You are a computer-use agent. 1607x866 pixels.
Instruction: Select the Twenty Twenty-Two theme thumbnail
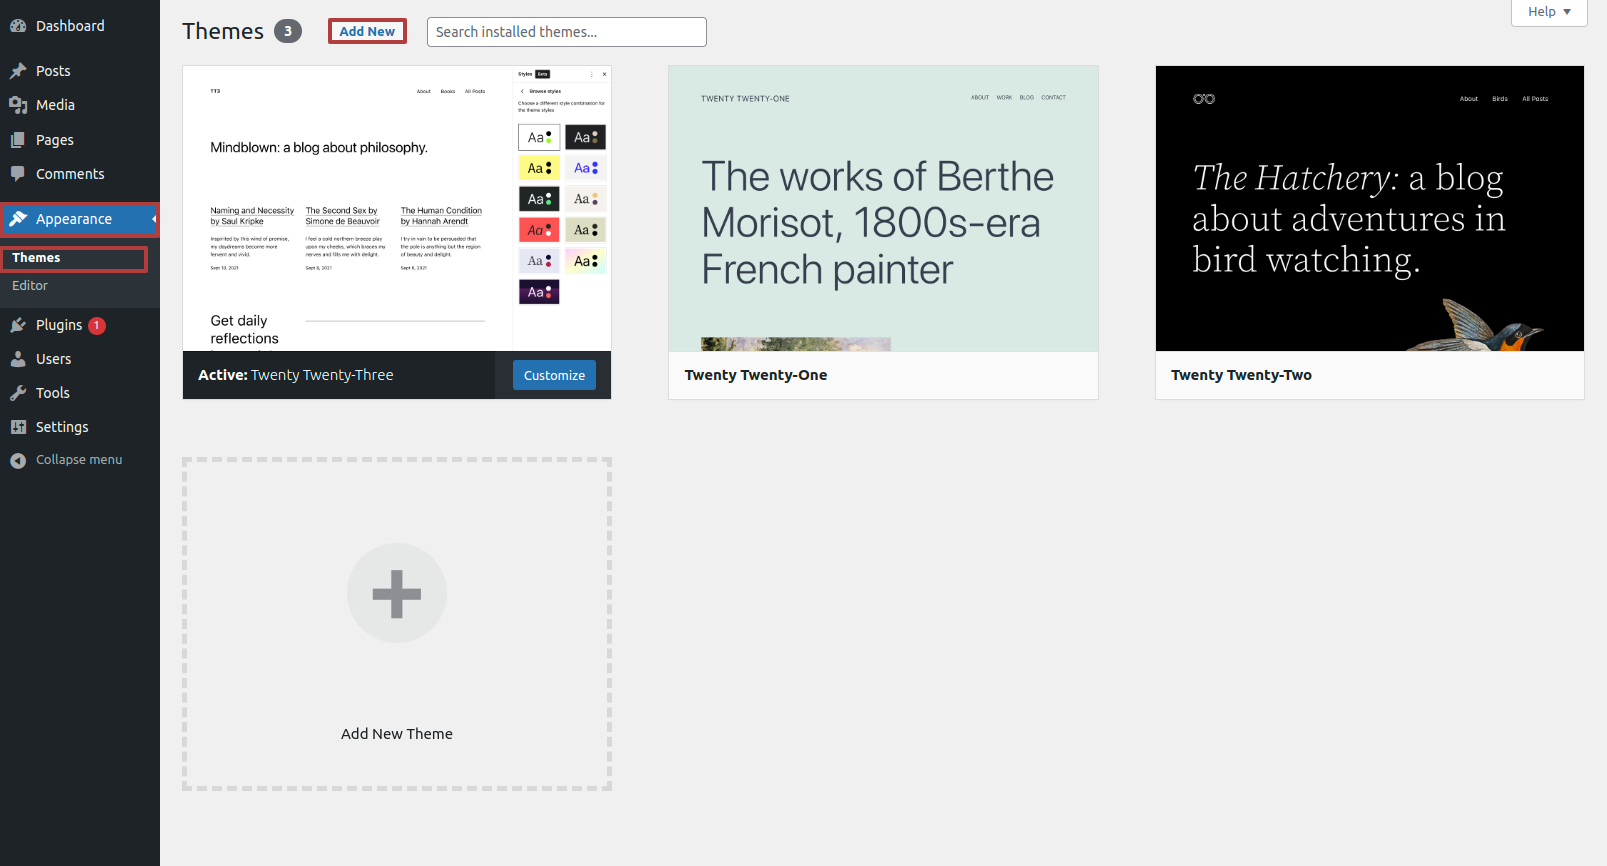tap(1369, 209)
